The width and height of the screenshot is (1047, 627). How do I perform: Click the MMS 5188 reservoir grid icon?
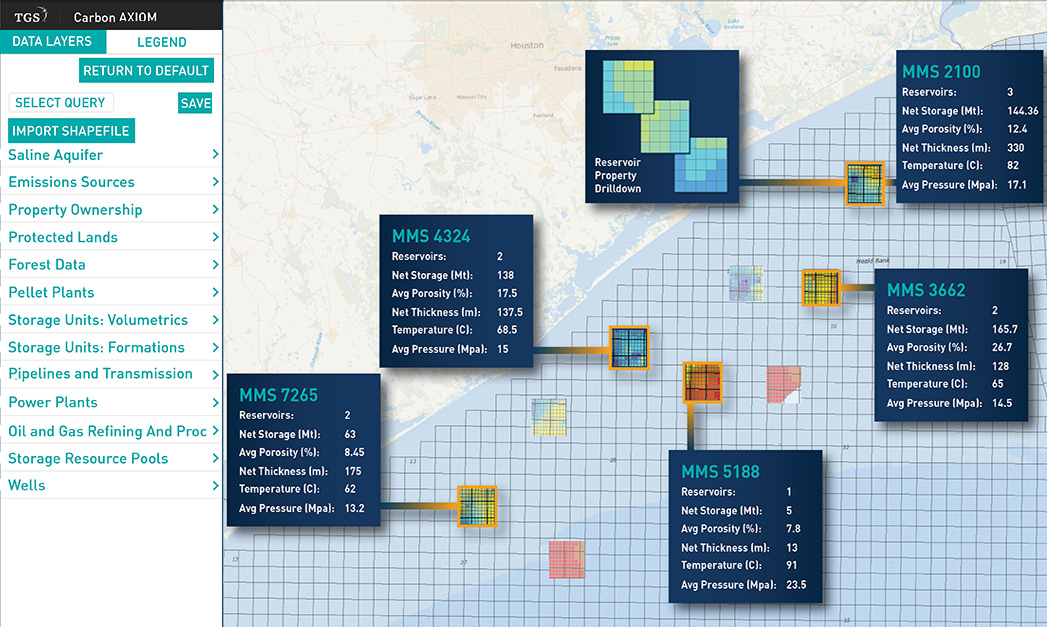coord(703,382)
